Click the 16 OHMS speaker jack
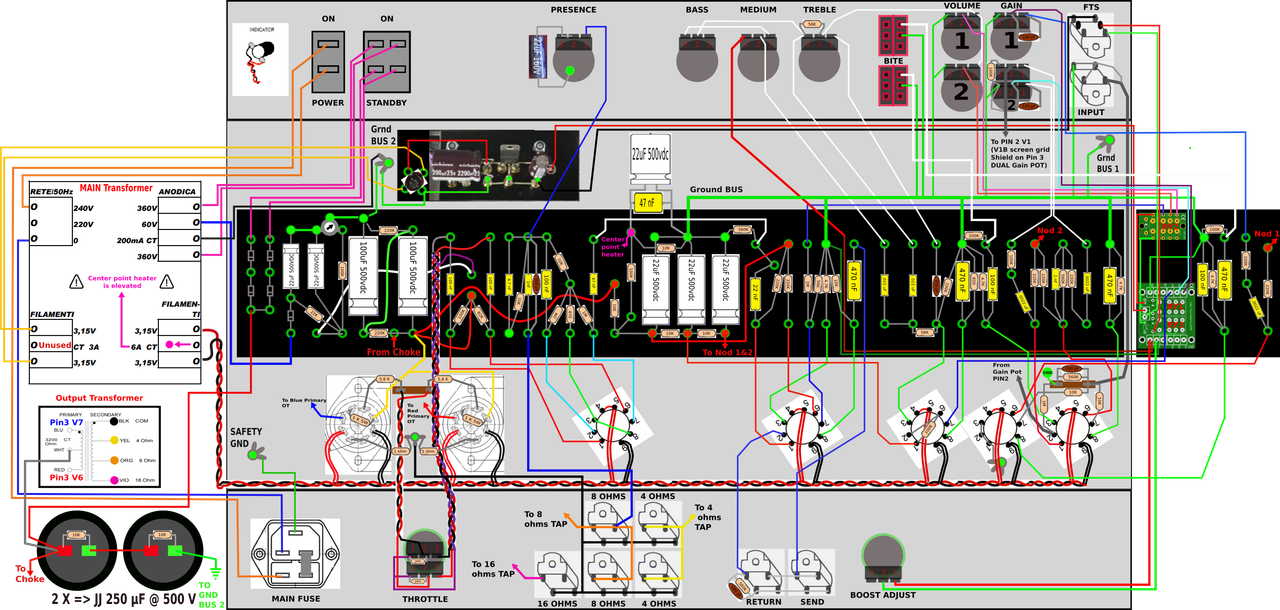The image size is (1280, 610). click(x=557, y=574)
